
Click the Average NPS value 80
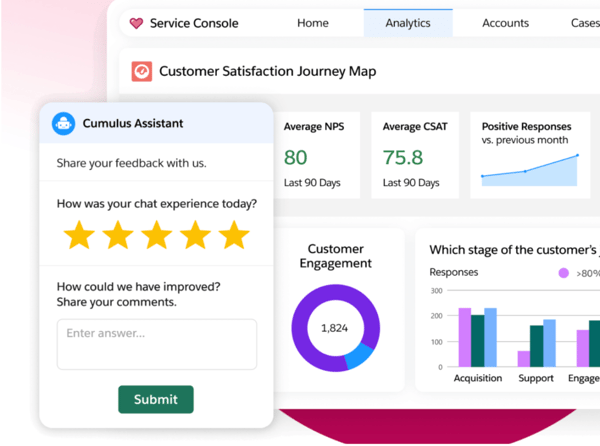[295, 158]
